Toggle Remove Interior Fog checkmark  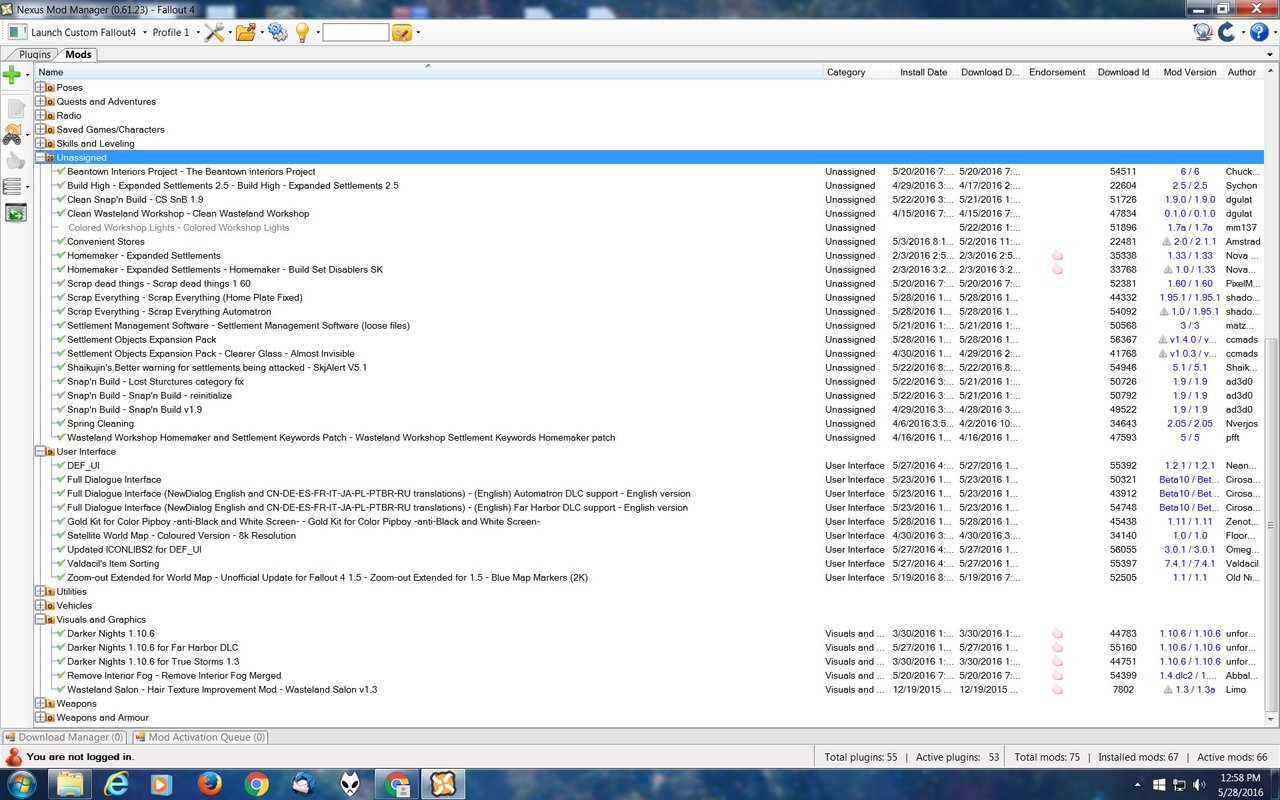pos(61,675)
